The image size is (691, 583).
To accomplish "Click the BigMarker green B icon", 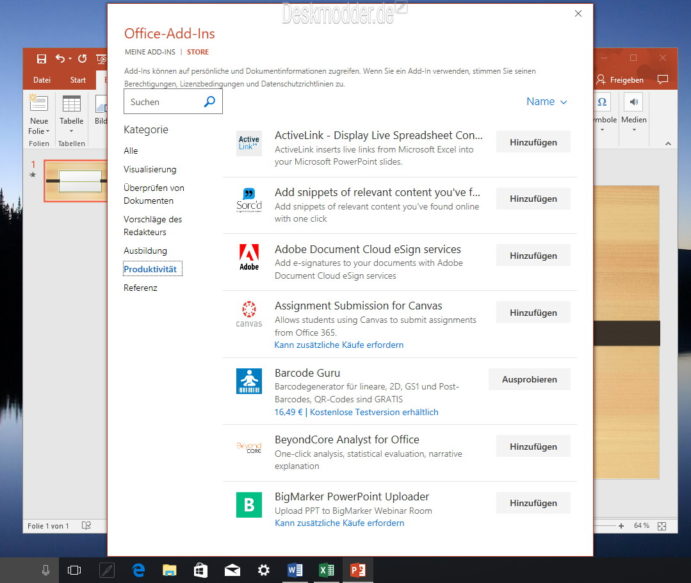I will pos(249,505).
